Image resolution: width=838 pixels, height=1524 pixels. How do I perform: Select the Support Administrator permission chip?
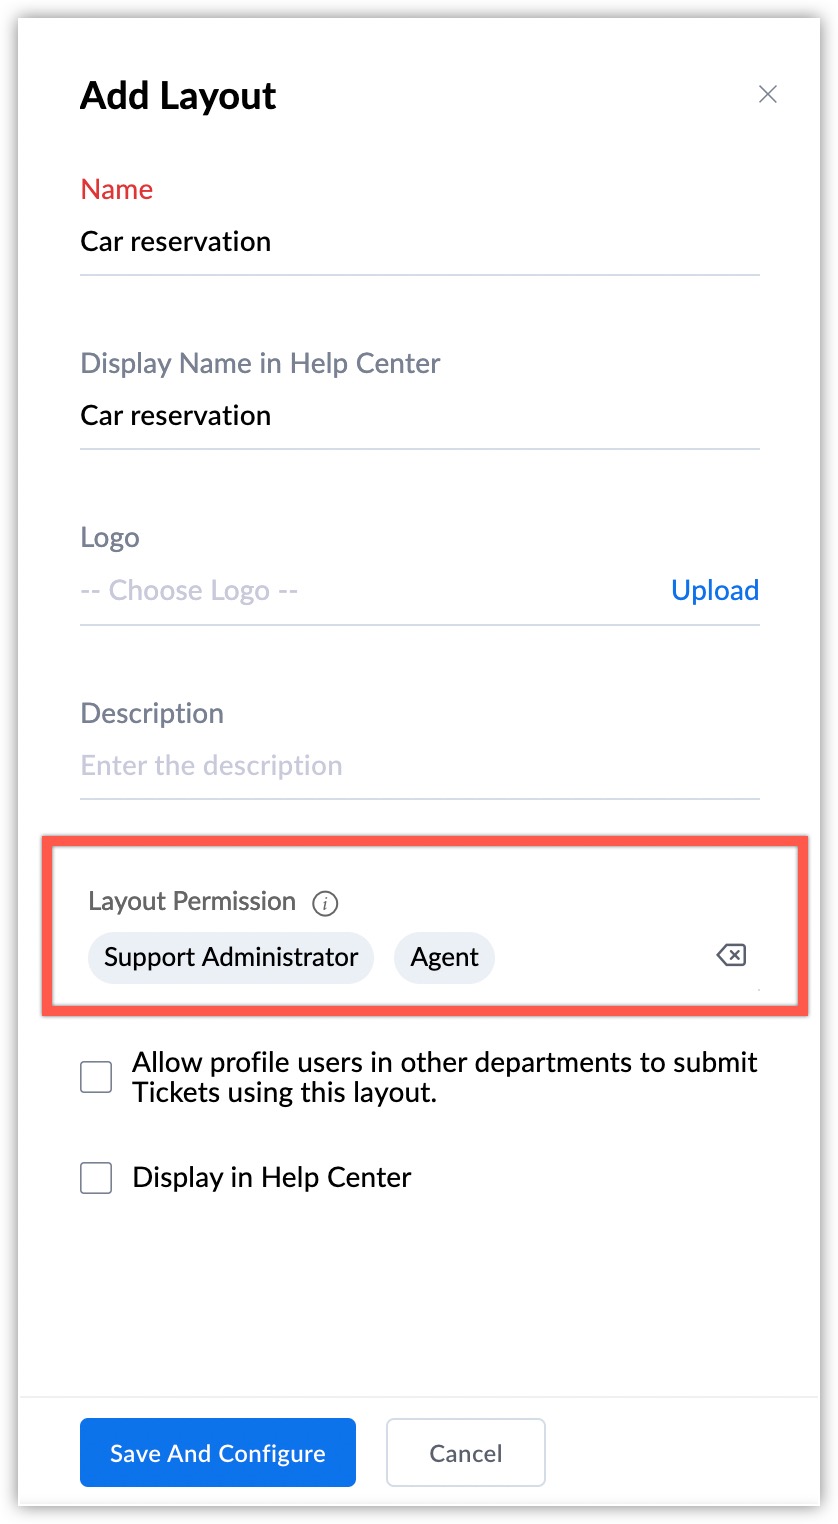(231, 958)
